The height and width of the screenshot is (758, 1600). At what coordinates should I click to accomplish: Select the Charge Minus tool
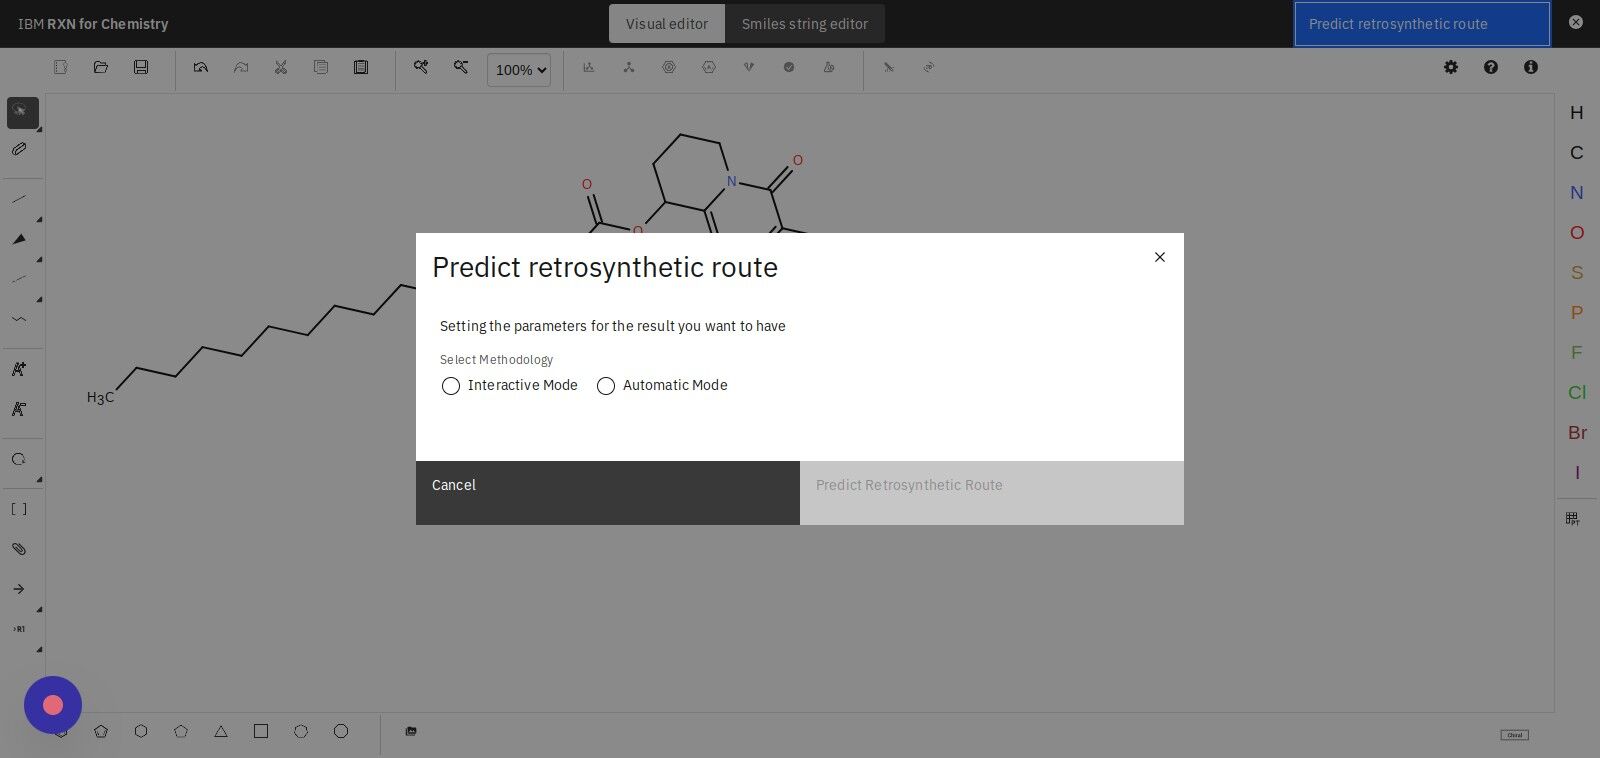point(19,409)
